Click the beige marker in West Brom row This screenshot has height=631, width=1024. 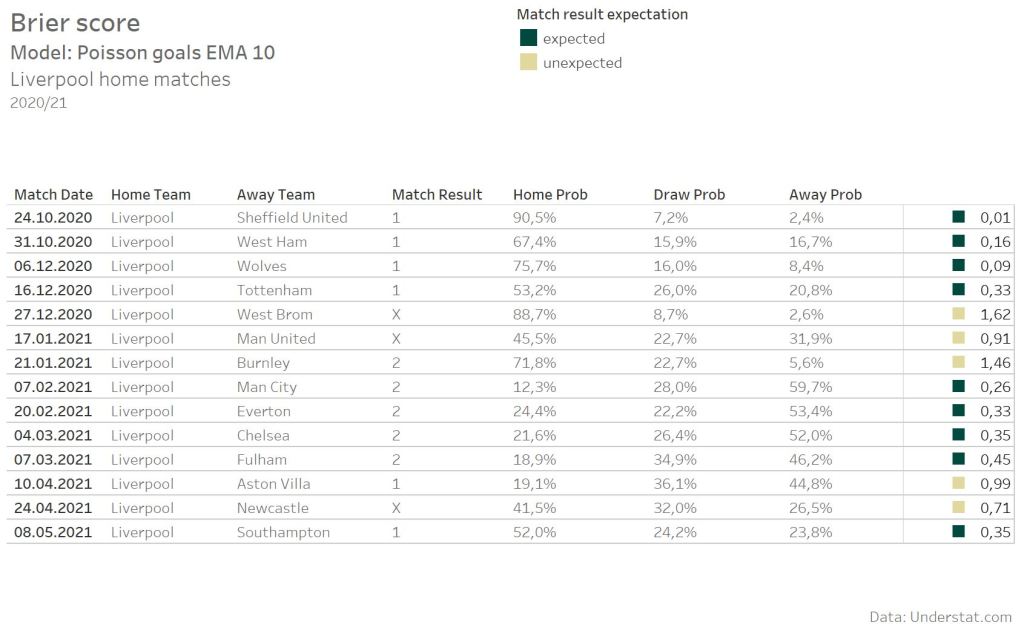958,313
